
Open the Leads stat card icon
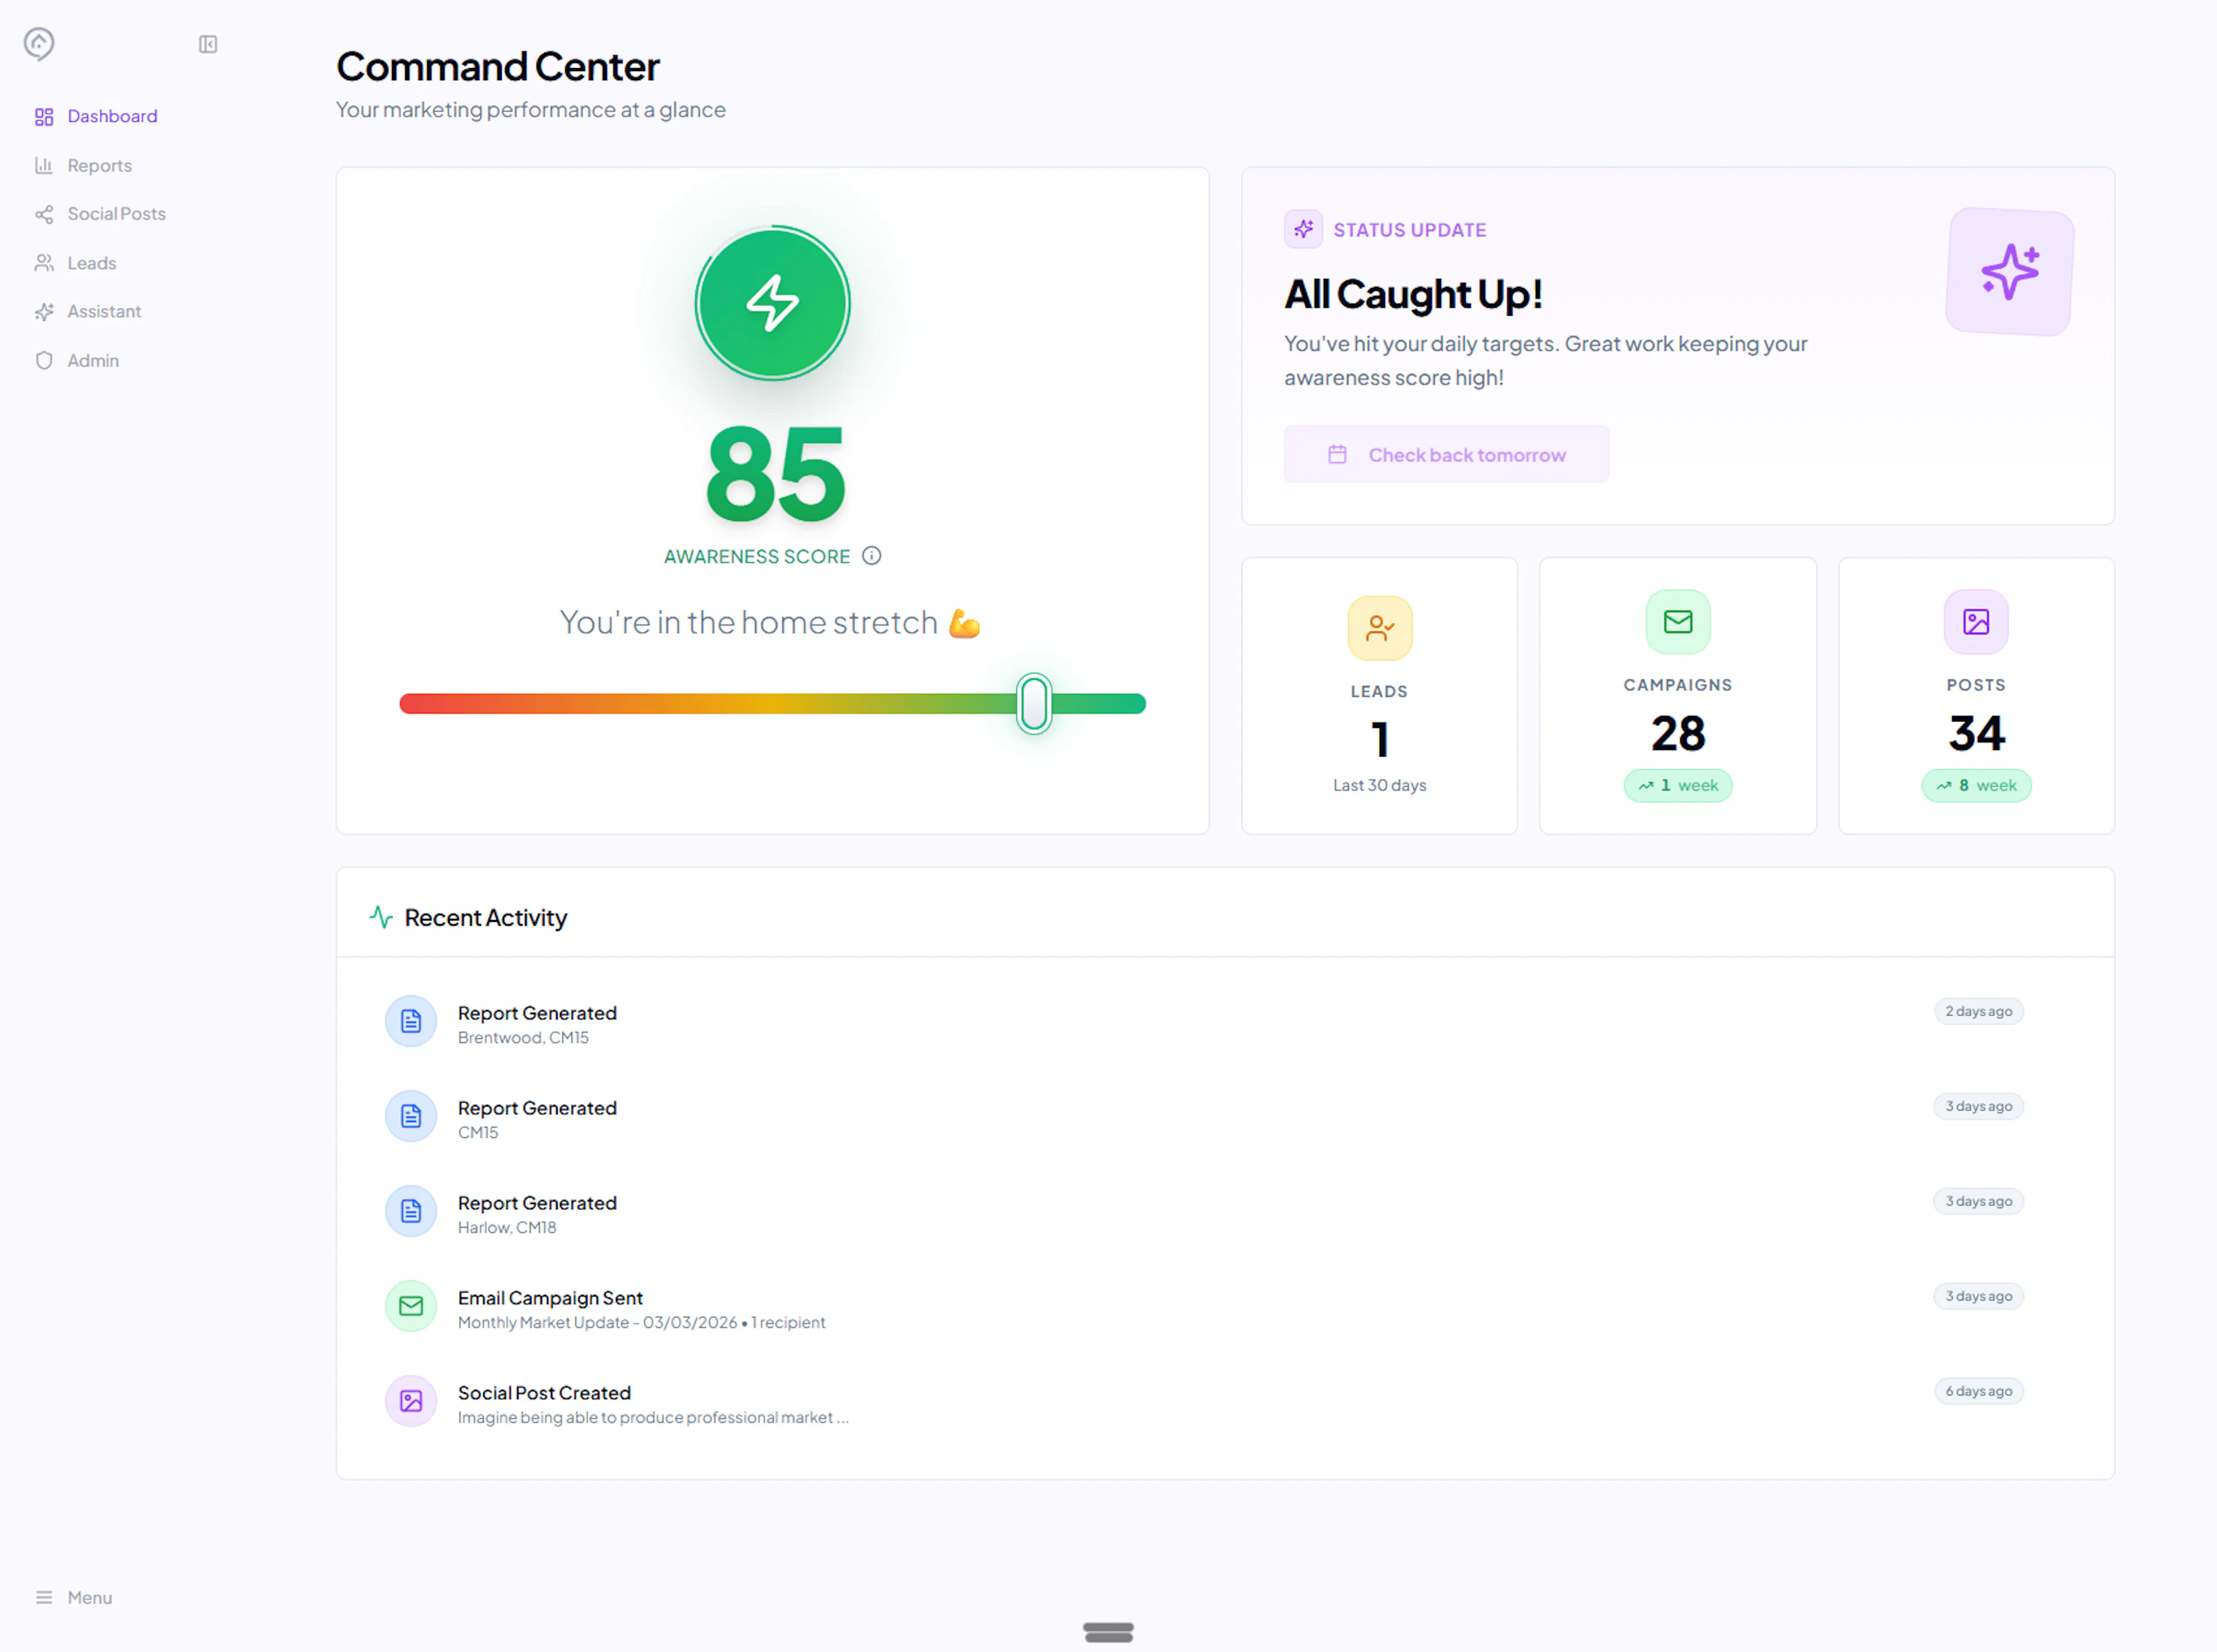pos(1379,628)
